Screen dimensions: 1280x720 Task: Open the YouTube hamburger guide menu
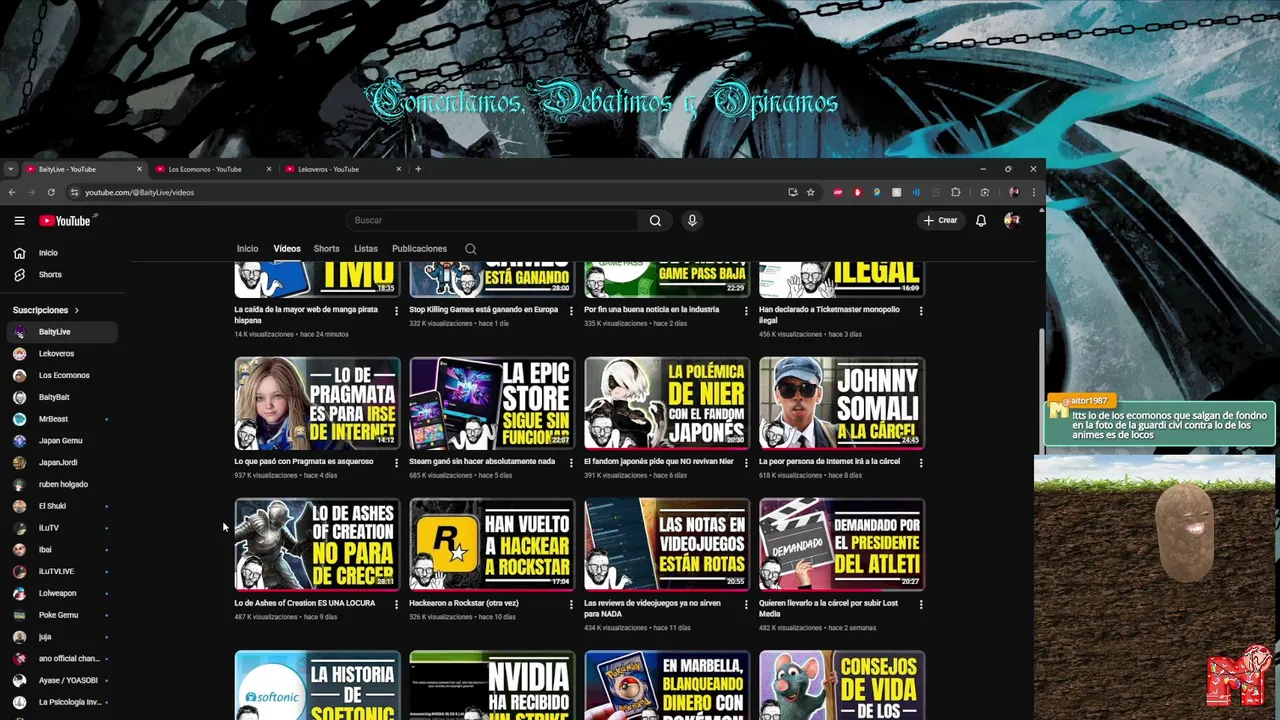point(19,221)
